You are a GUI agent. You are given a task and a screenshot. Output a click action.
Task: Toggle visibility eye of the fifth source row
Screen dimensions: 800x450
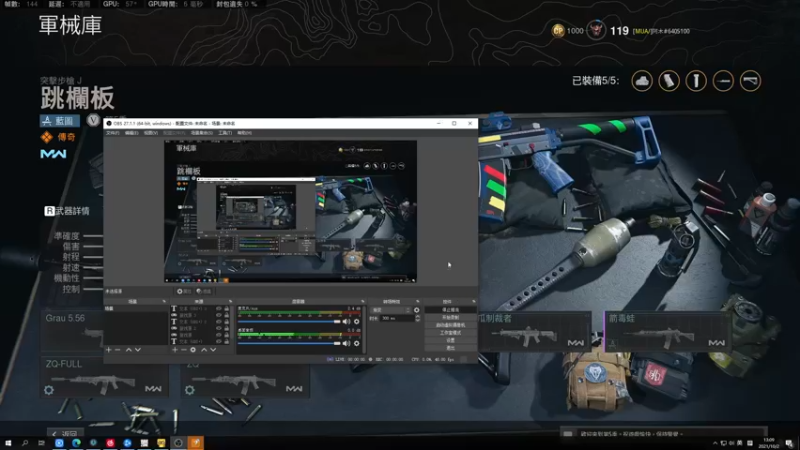[x=219, y=335]
